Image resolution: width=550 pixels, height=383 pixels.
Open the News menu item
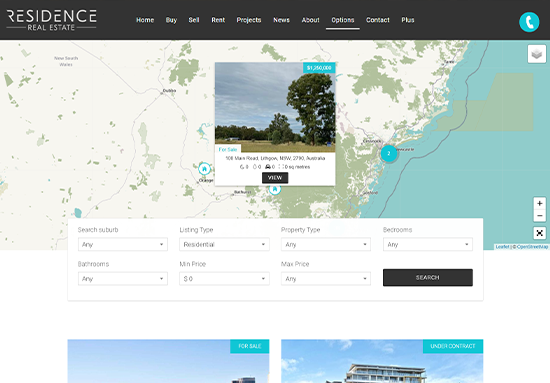[281, 20]
